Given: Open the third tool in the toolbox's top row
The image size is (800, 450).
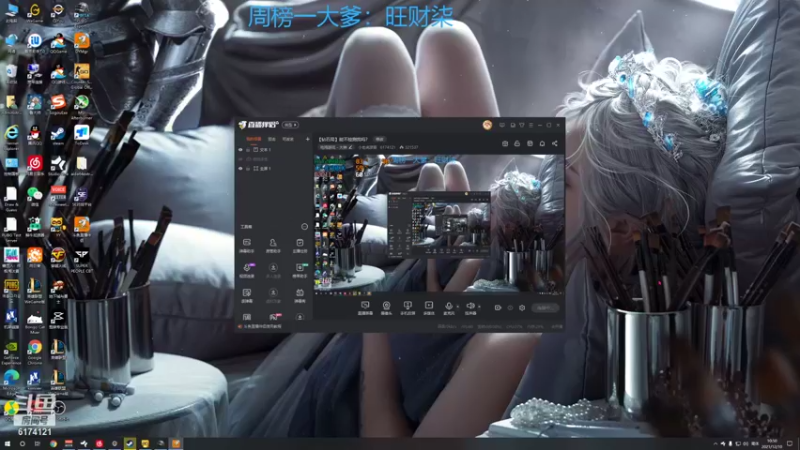Looking at the screenshot, I should point(299,245).
